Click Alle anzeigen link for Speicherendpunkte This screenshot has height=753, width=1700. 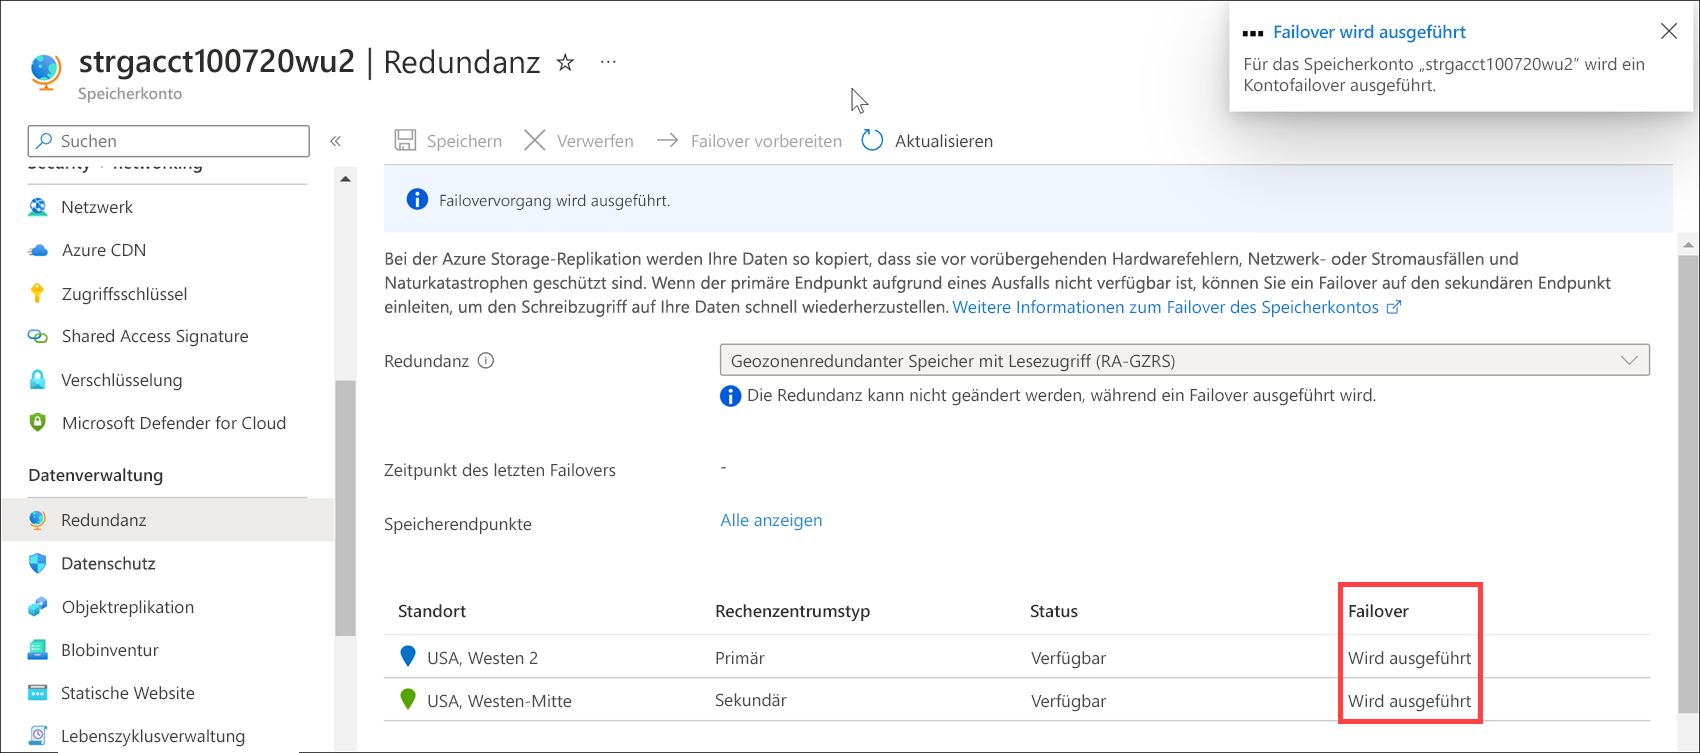tap(771, 520)
